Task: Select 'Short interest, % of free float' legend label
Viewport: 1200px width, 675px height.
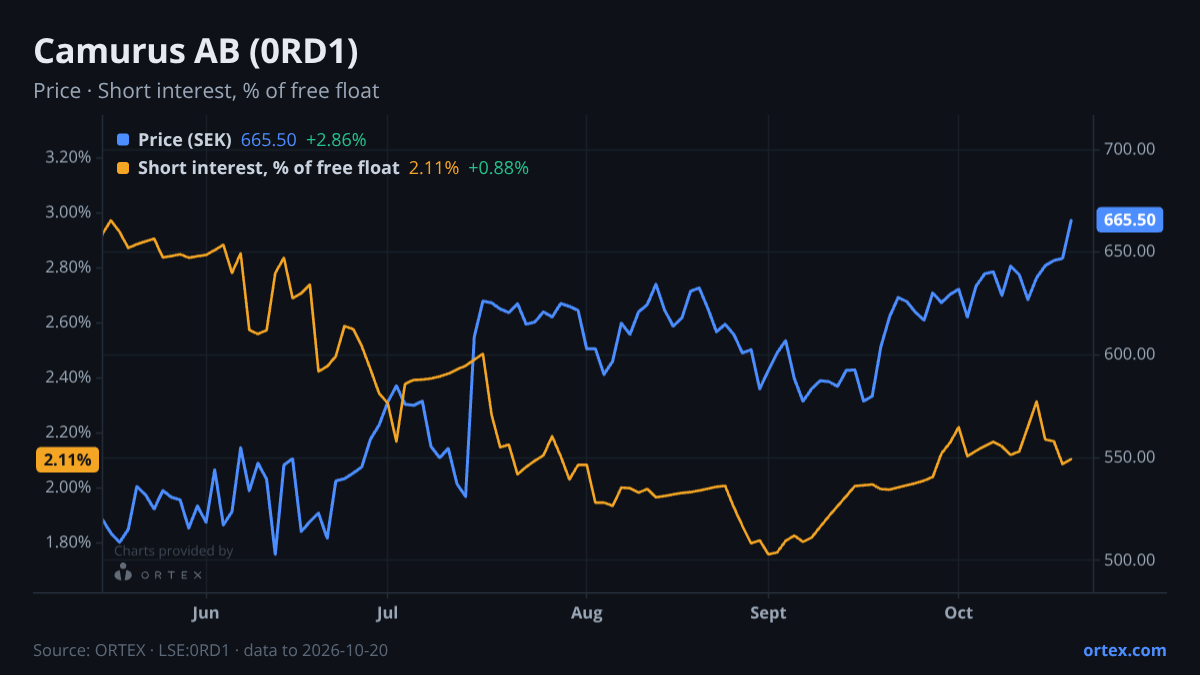Action: (x=269, y=168)
